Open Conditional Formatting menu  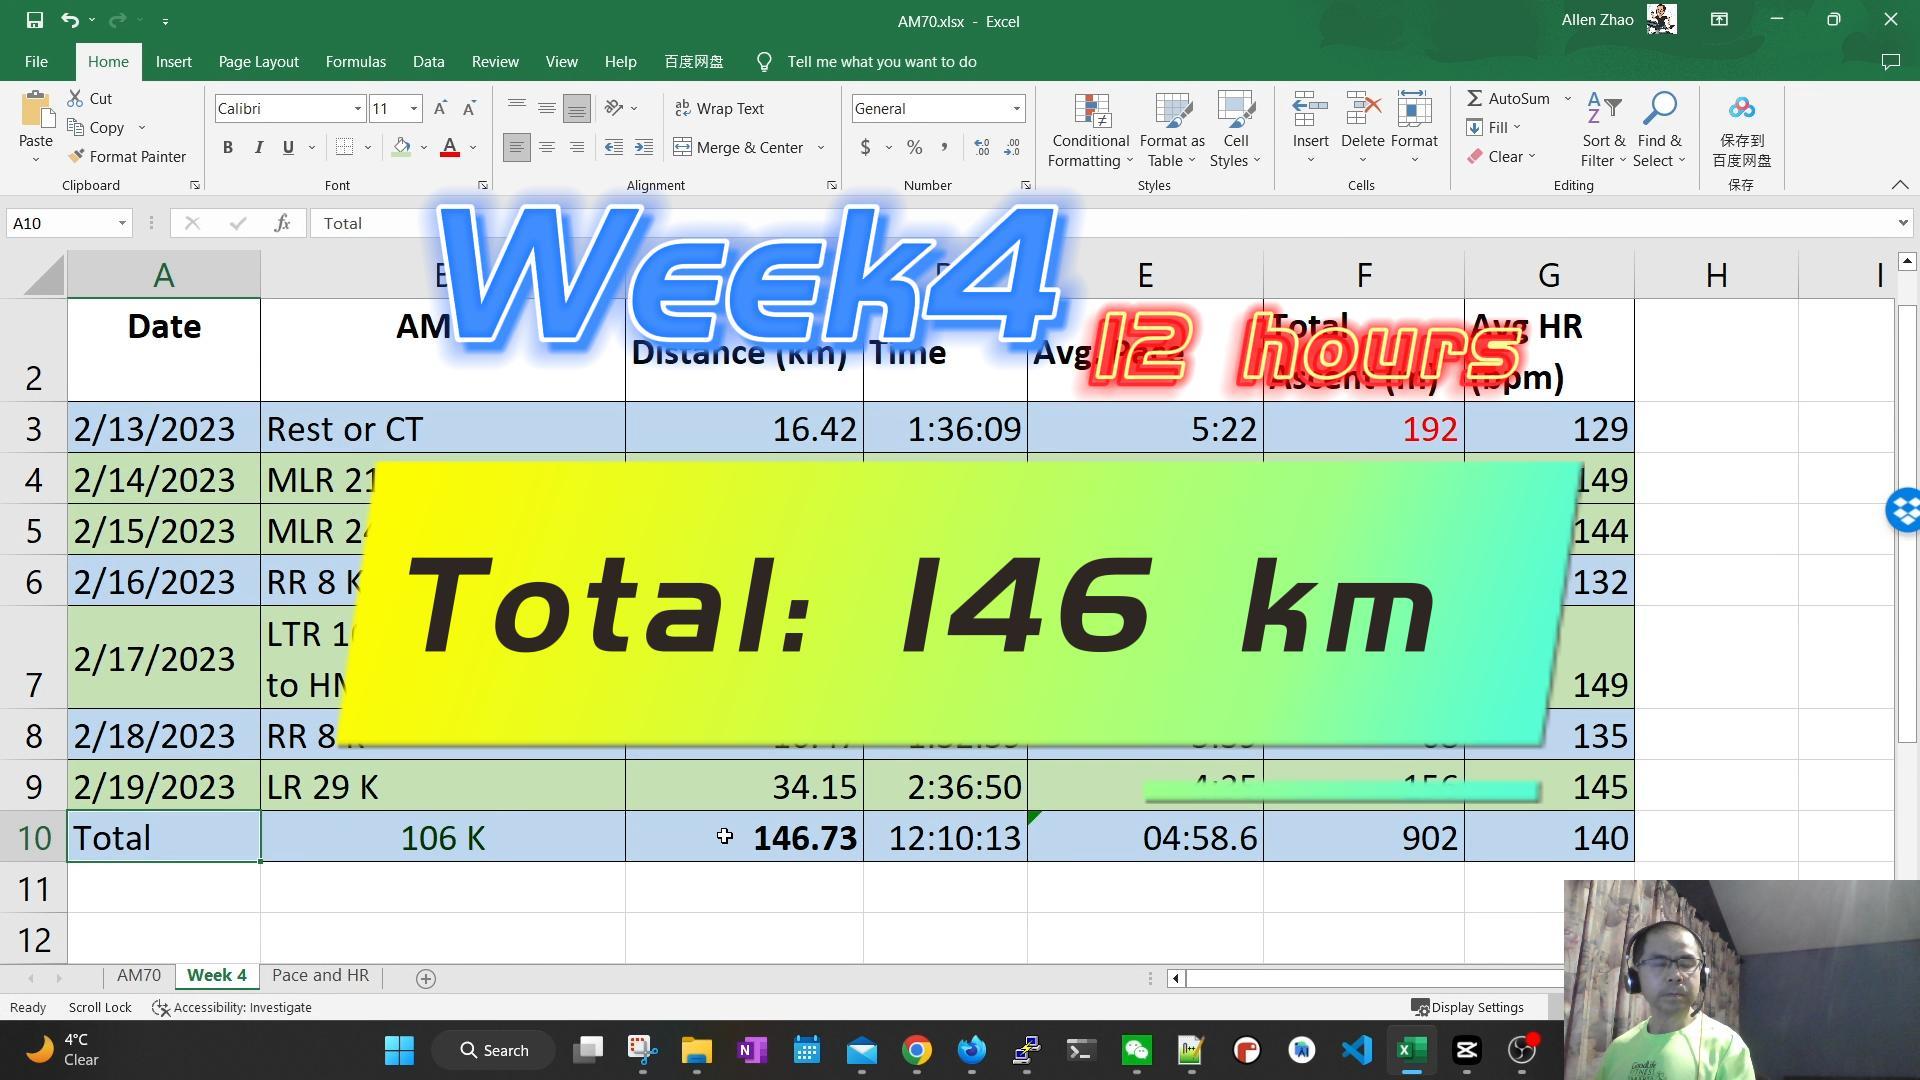pos(1090,130)
